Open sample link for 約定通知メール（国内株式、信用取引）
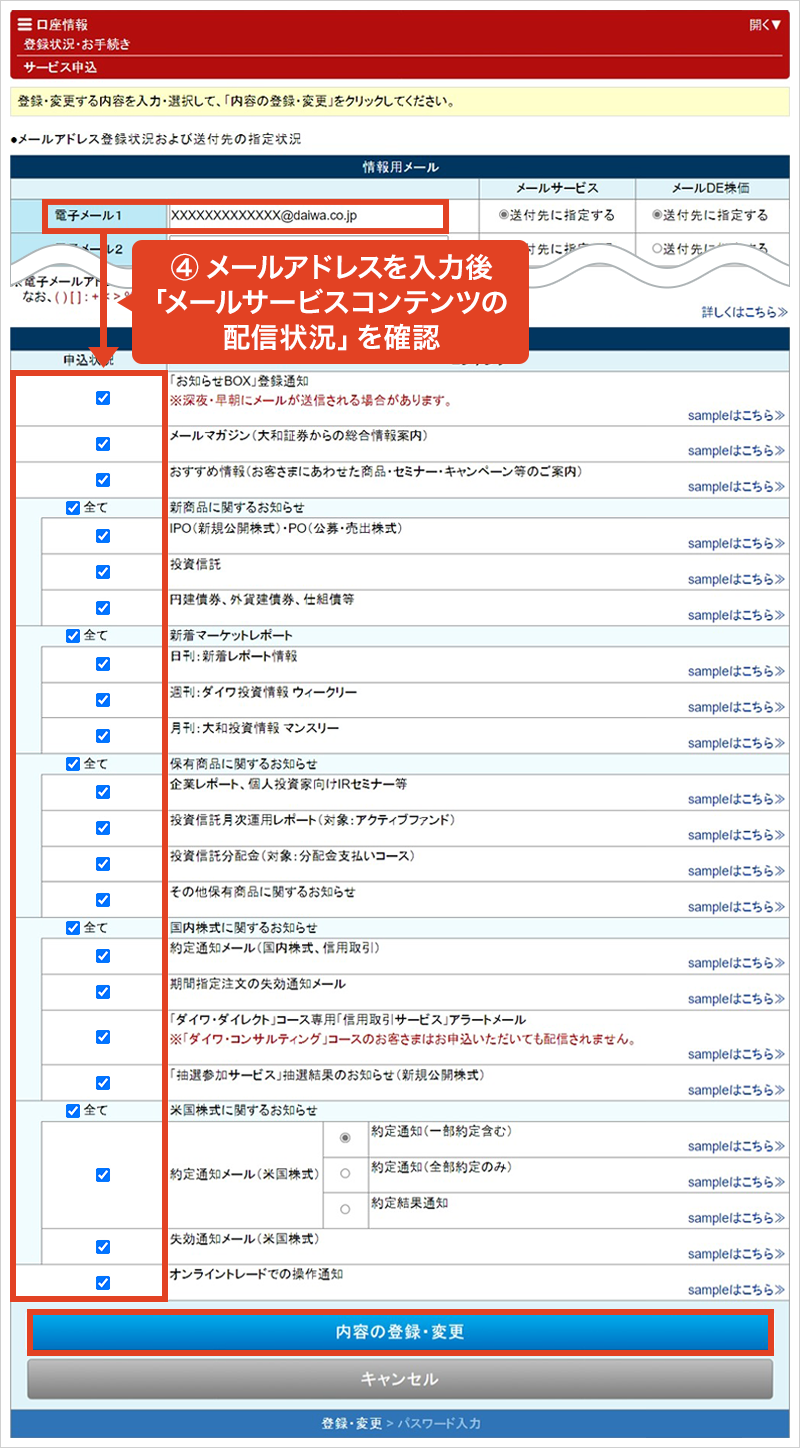800x1448 pixels. tap(736, 963)
